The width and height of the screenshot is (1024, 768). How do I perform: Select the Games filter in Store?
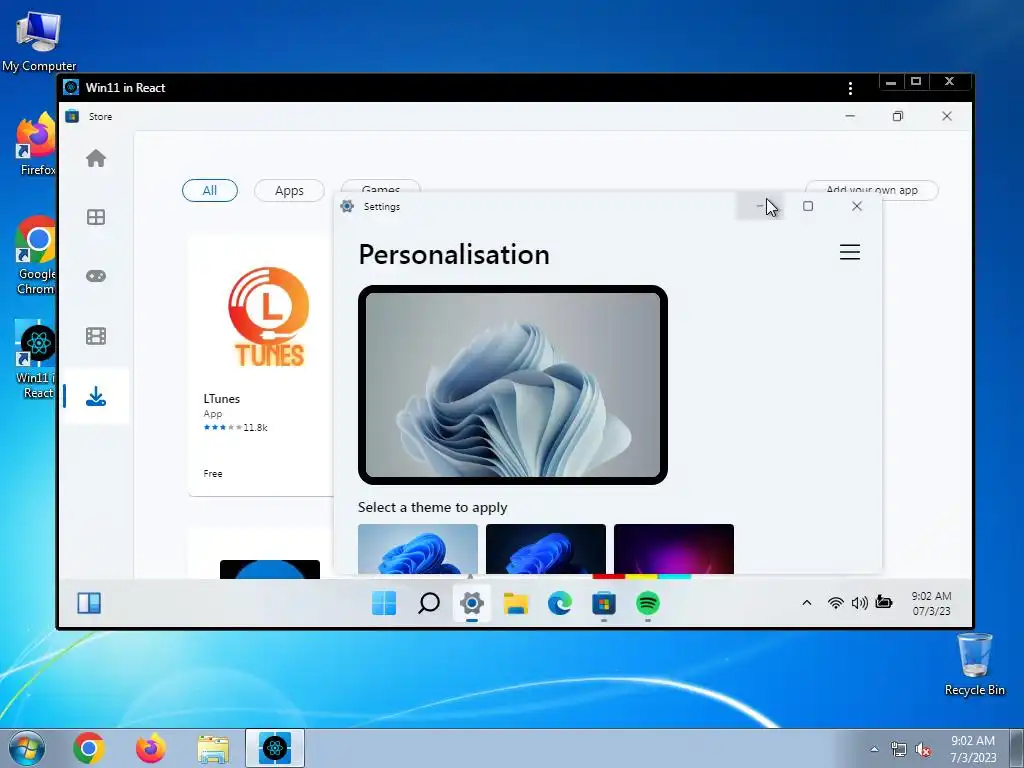pos(381,186)
